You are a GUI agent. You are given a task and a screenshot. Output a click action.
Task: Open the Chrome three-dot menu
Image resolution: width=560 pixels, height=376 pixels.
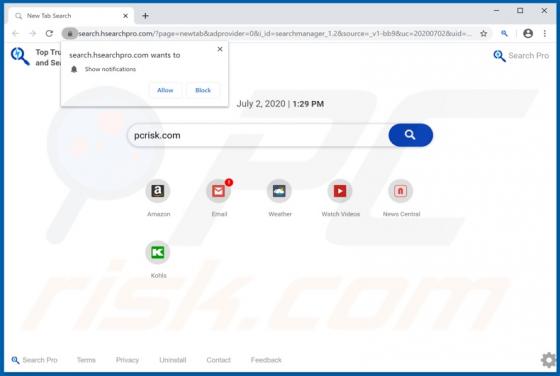(x=545, y=34)
